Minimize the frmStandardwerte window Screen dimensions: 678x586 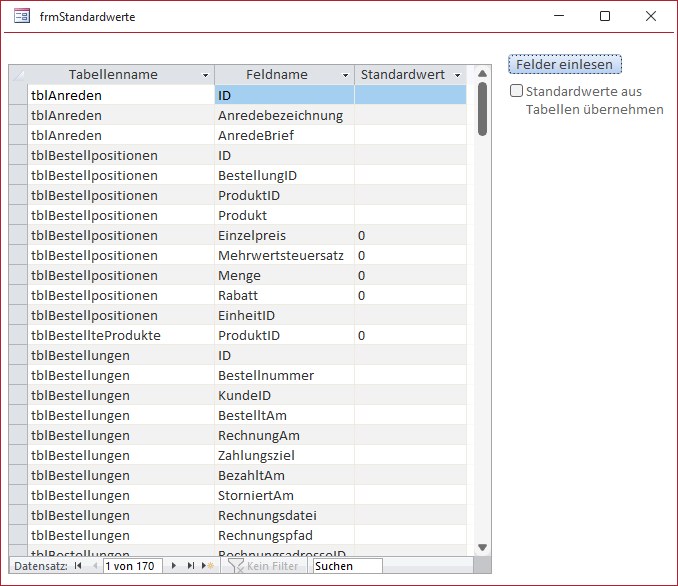[x=559, y=16]
